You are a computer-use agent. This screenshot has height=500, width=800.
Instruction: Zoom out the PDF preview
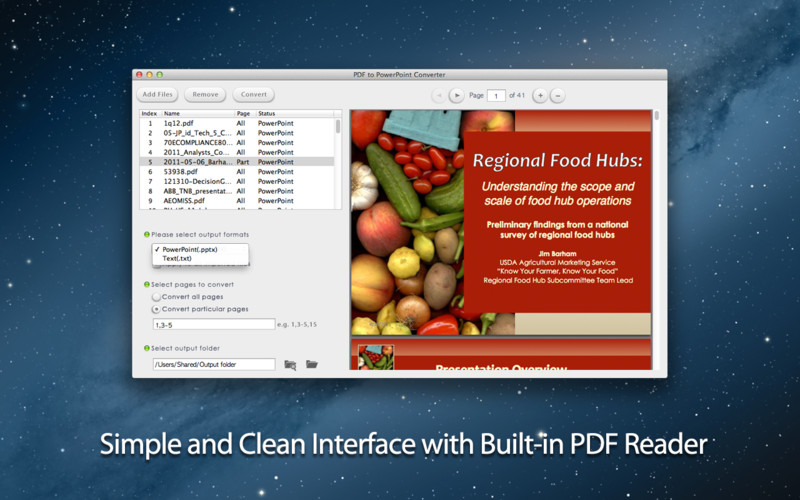tap(558, 95)
